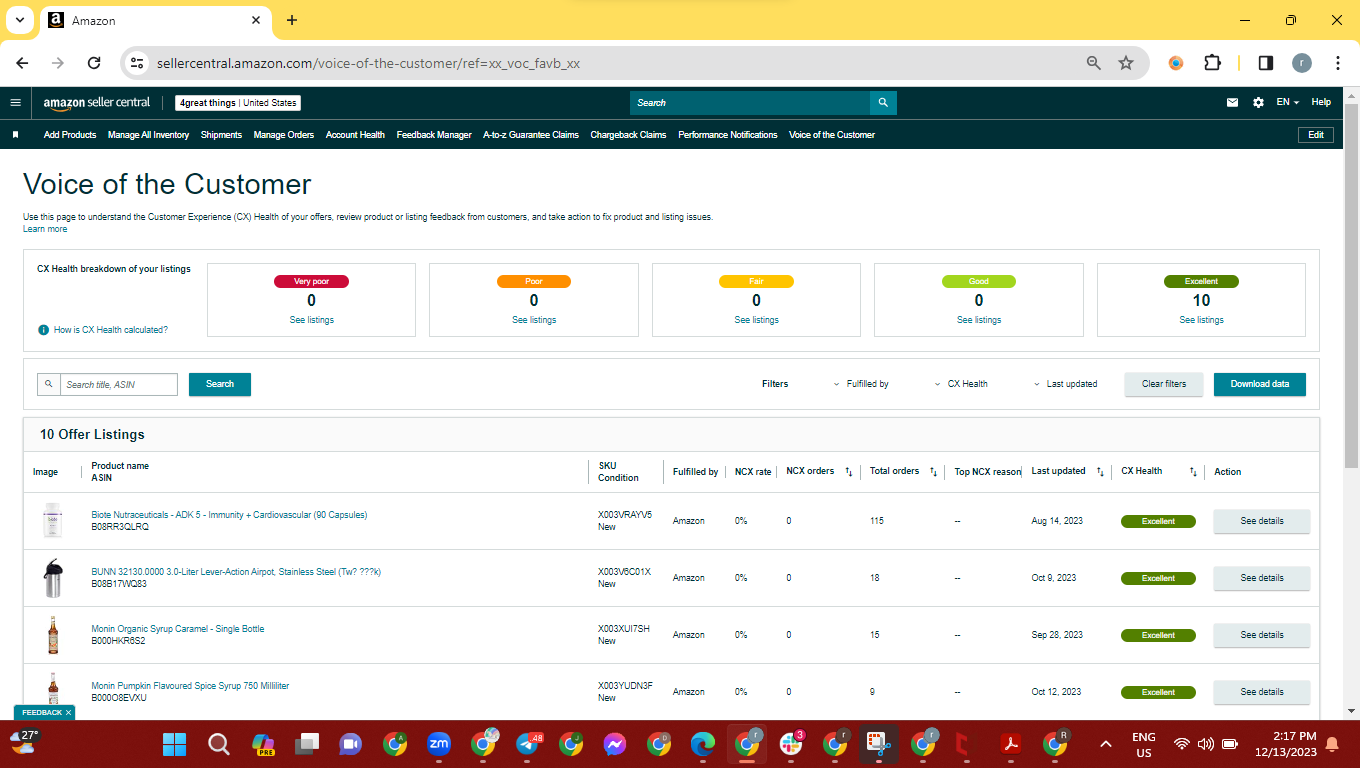Screen dimensions: 1360x768
Task: Open the Seller Central messages mail icon
Action: coord(1233,102)
